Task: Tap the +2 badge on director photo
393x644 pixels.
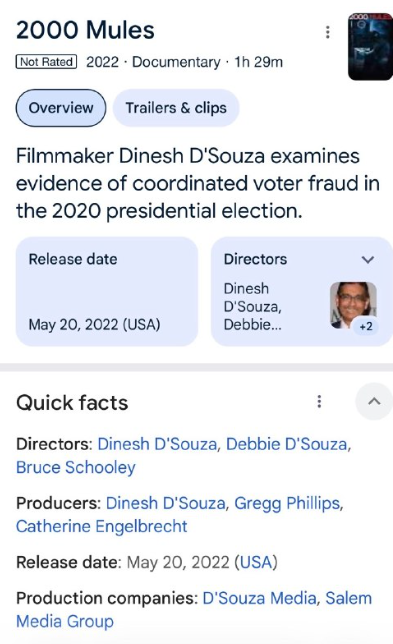Action: pyautogui.click(x=365, y=327)
